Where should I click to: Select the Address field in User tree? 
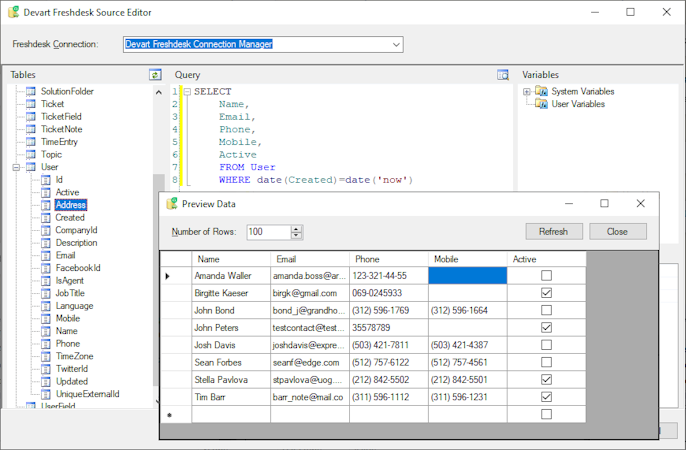(x=71, y=205)
